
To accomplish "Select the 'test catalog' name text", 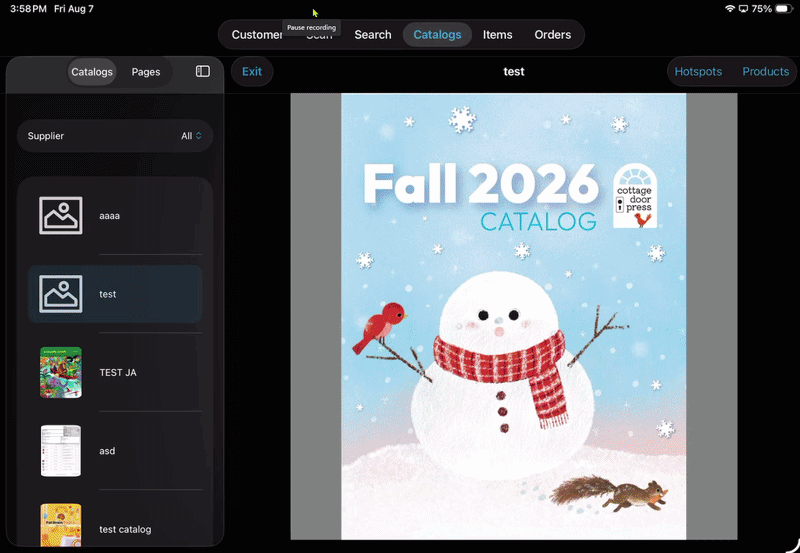I will 125,530.
